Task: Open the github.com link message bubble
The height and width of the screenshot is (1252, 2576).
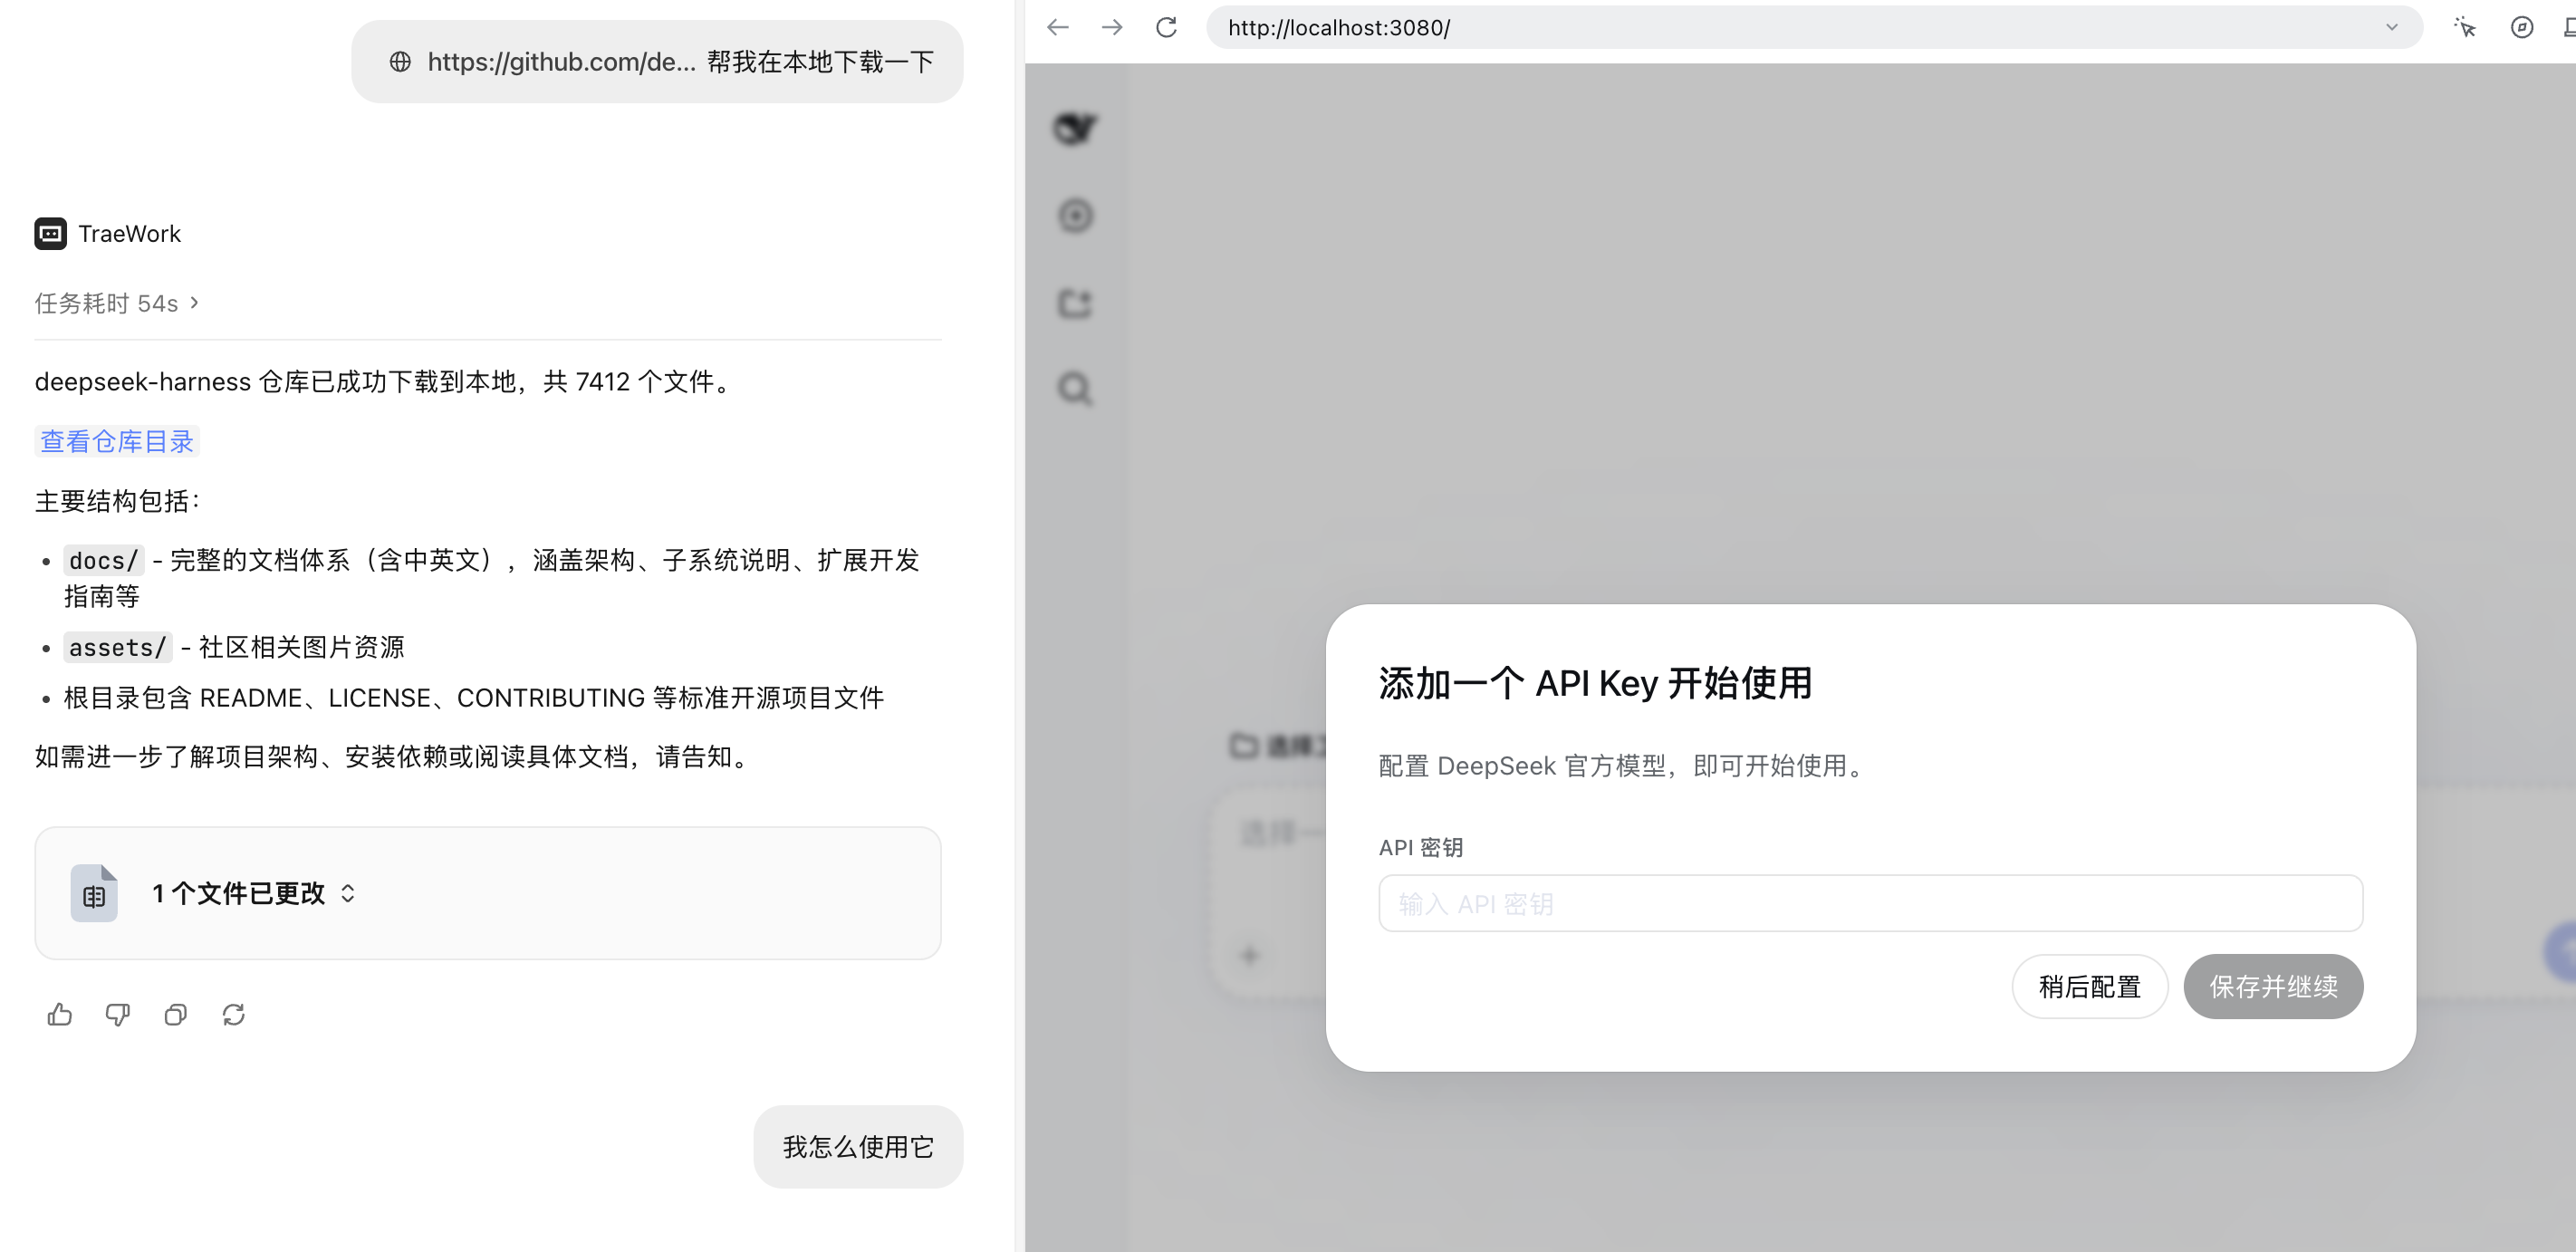Action: pos(657,61)
